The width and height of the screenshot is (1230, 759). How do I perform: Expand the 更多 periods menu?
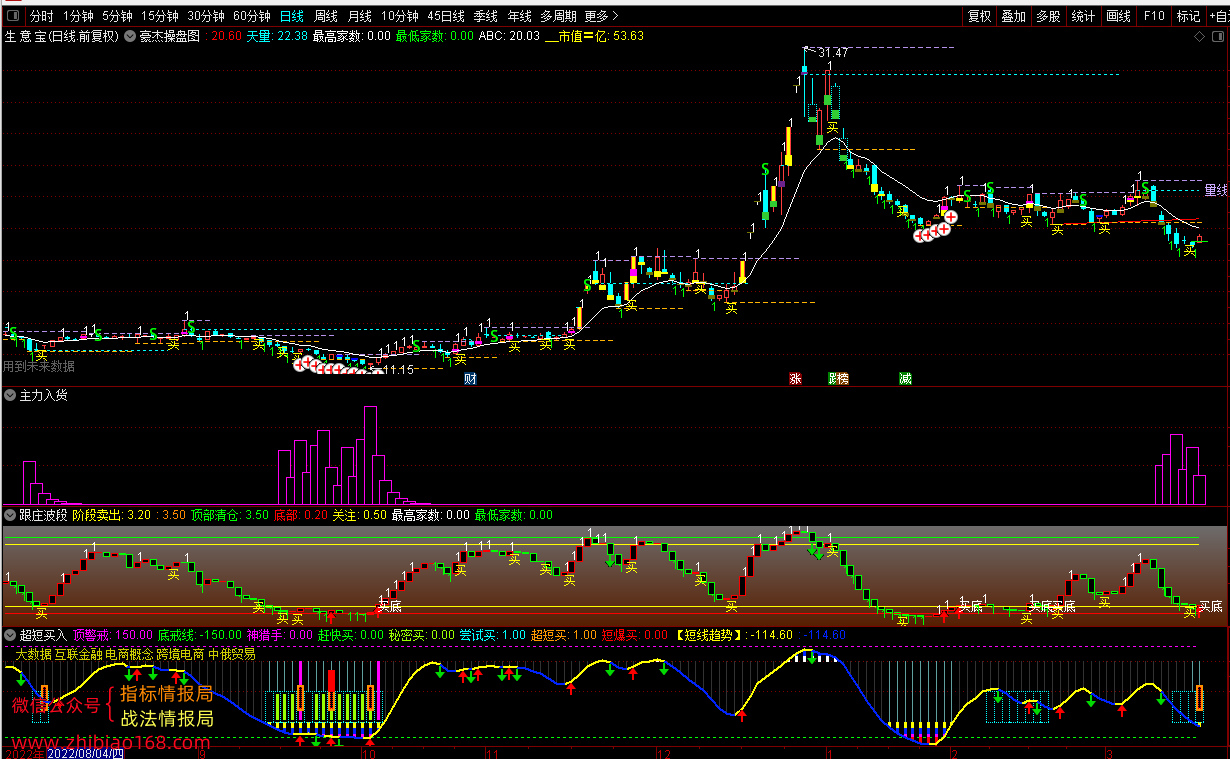pos(601,16)
